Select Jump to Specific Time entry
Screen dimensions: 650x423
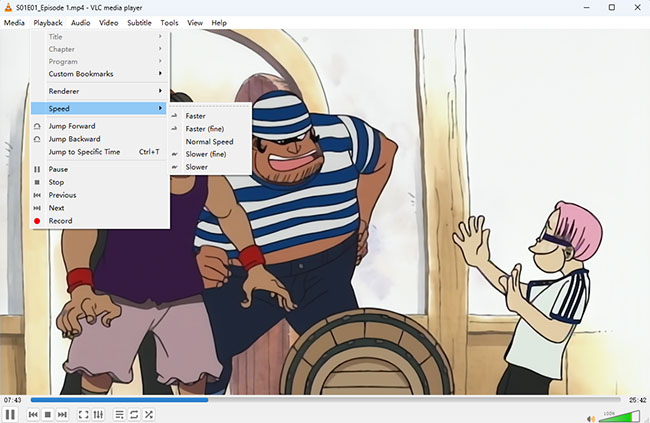coord(100,152)
